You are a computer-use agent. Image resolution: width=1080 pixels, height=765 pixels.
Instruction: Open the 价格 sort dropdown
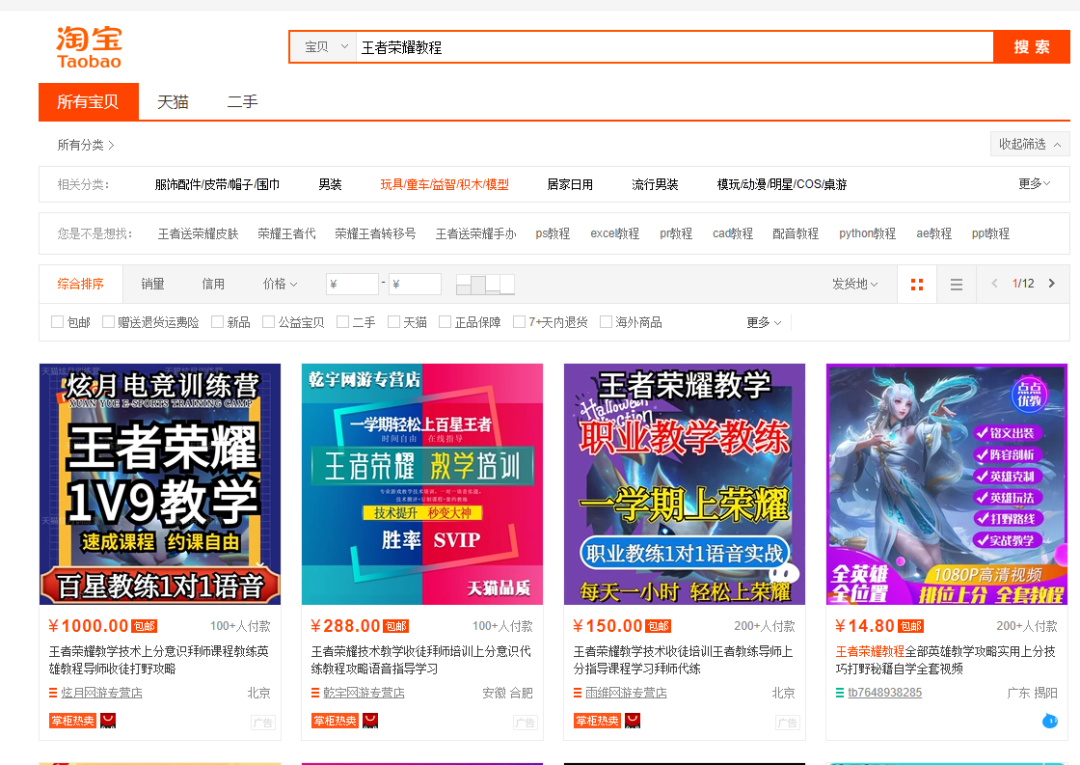point(280,284)
